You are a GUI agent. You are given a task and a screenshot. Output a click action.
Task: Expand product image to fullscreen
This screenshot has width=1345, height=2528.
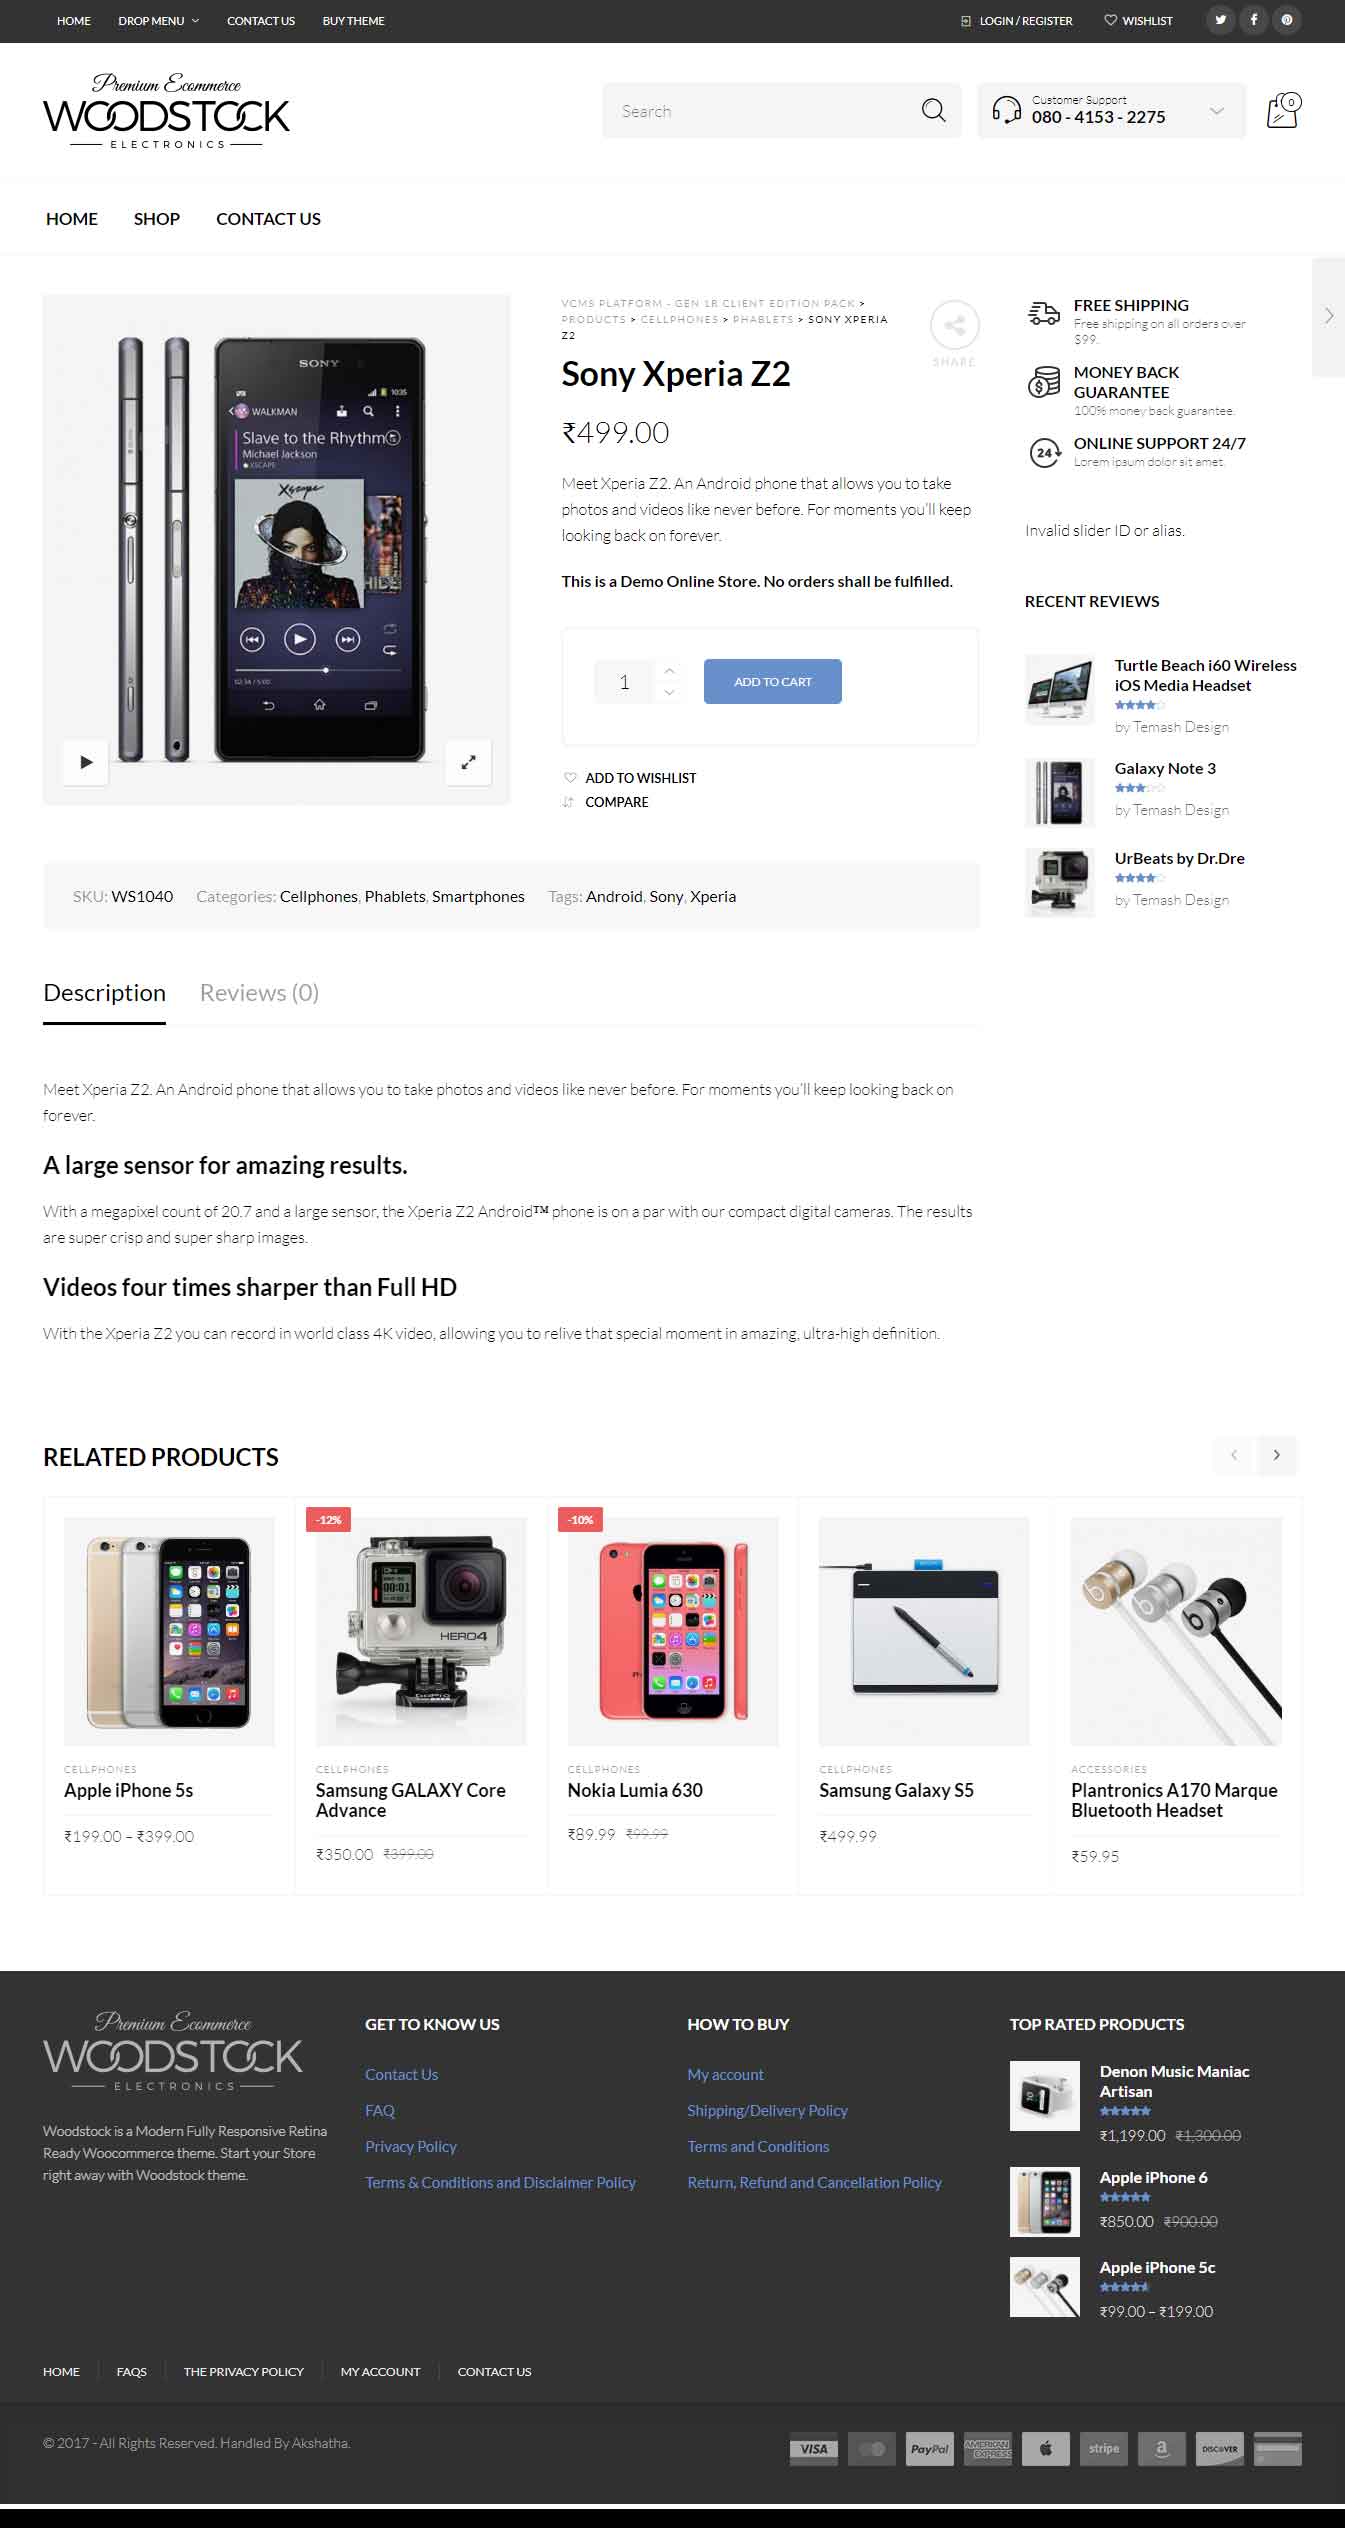[468, 762]
